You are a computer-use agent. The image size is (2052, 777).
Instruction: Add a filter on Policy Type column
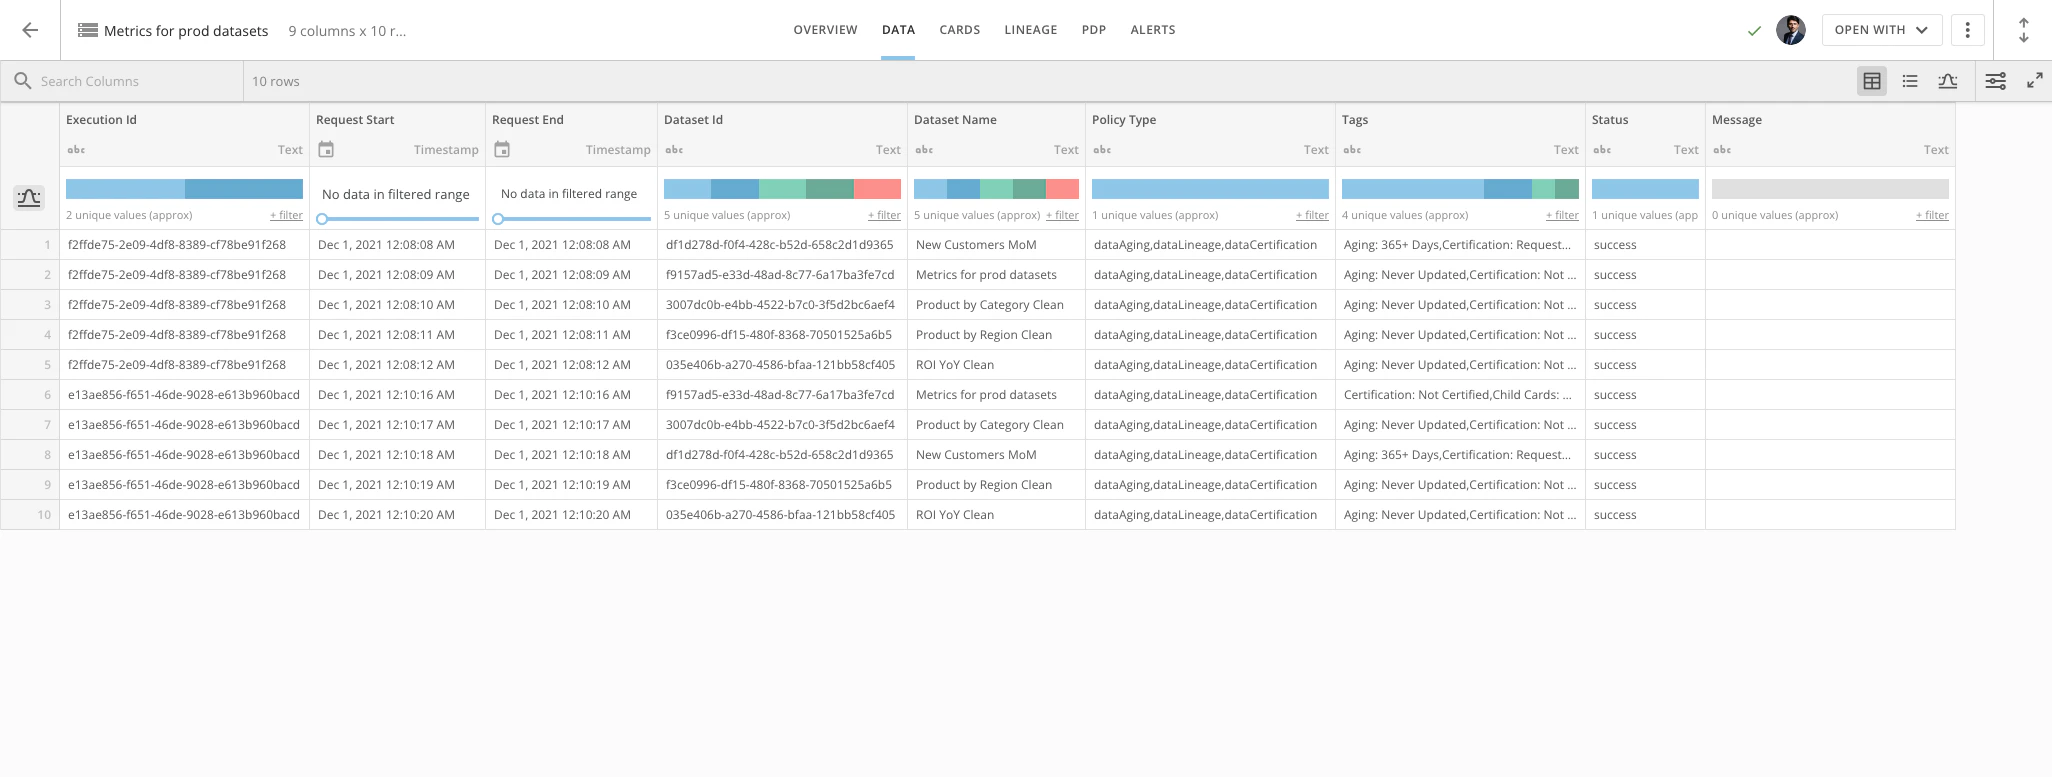tap(1312, 215)
